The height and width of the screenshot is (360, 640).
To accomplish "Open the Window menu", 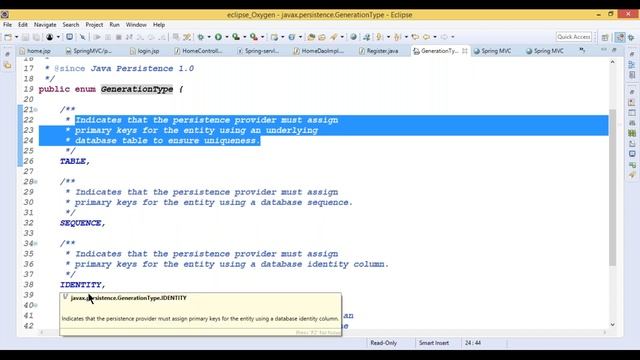I will 136,24.
